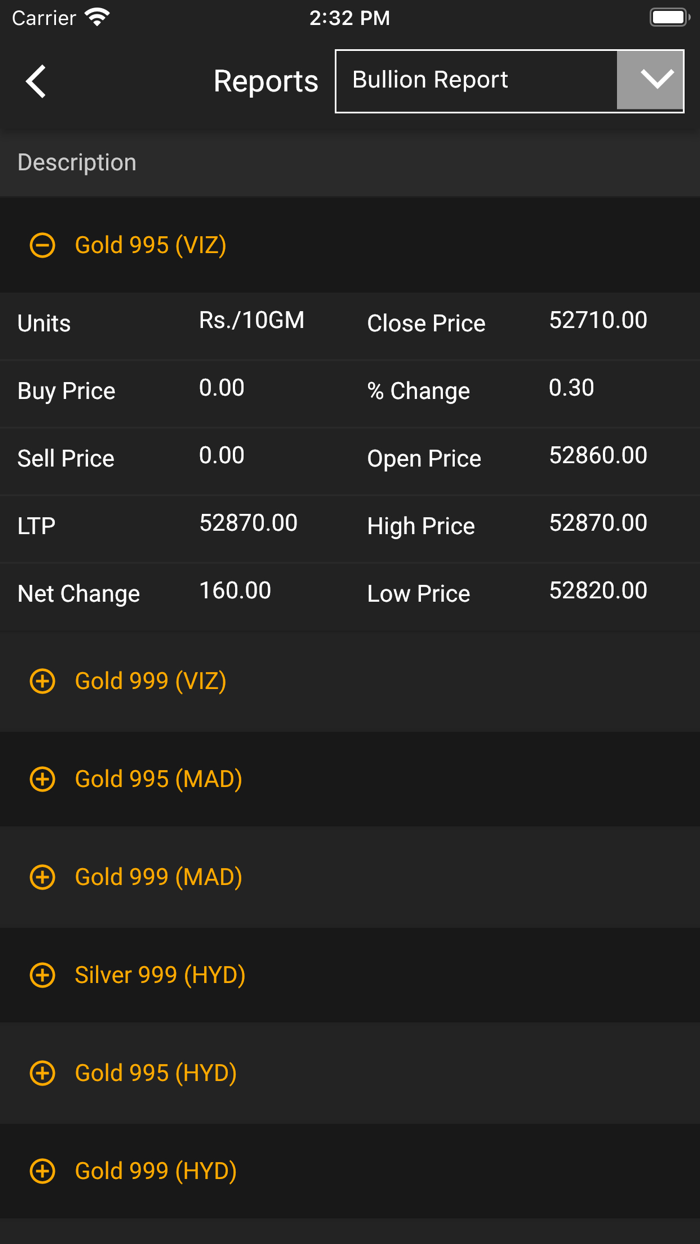The width and height of the screenshot is (700, 1244).
Task: Expand Gold 999 (HYD) plus icon
Action: point(42,1171)
